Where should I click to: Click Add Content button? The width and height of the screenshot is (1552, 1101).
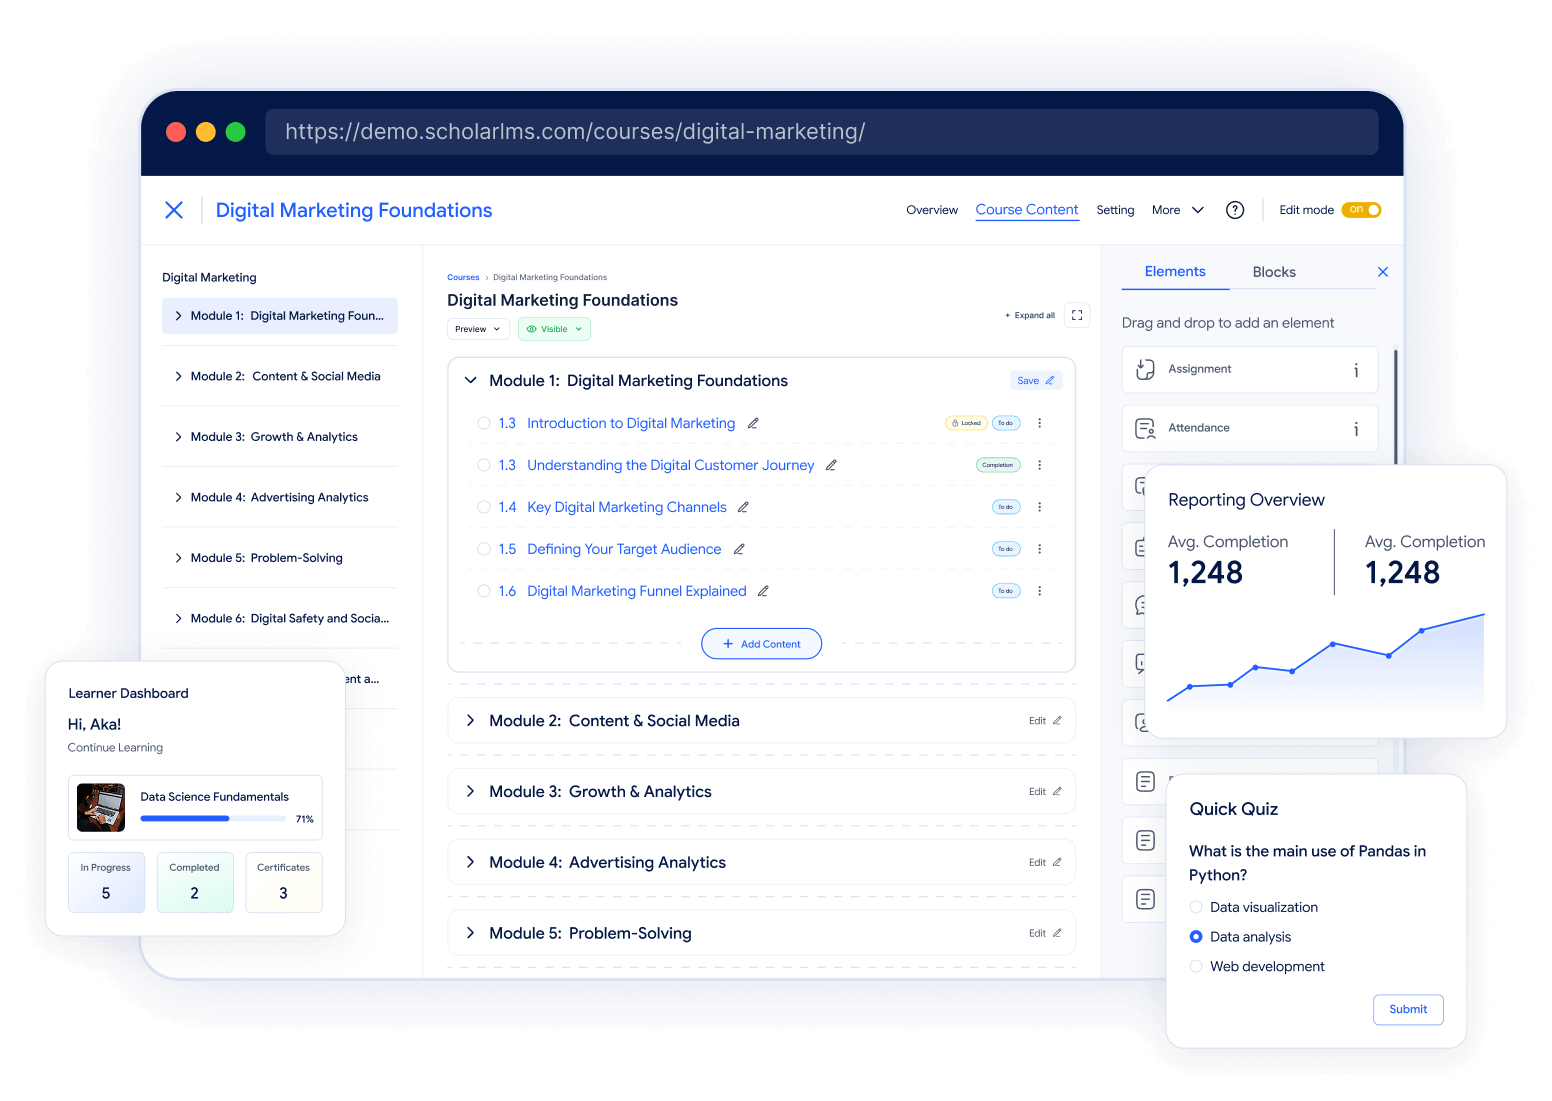(x=761, y=644)
